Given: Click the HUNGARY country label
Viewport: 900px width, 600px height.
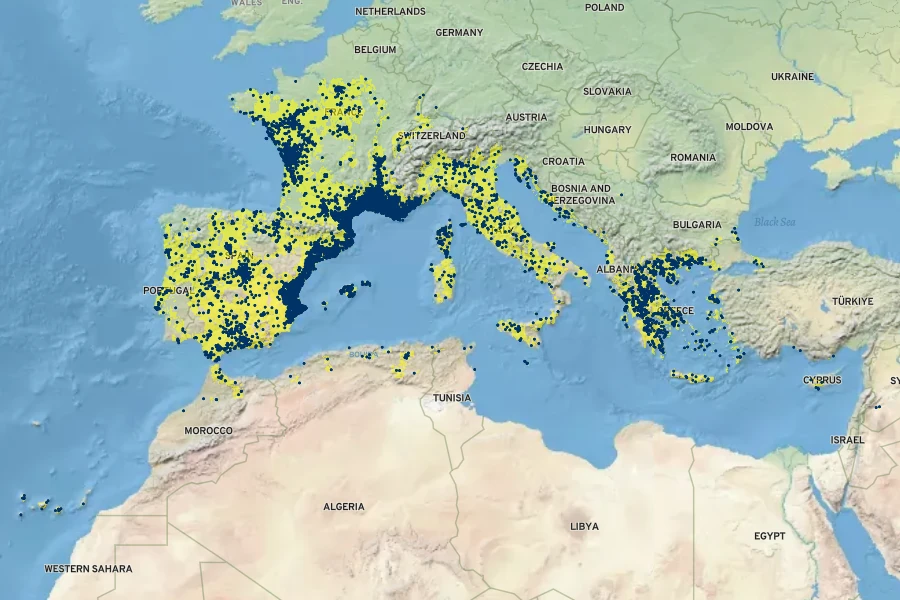Looking at the screenshot, I should point(607,130).
